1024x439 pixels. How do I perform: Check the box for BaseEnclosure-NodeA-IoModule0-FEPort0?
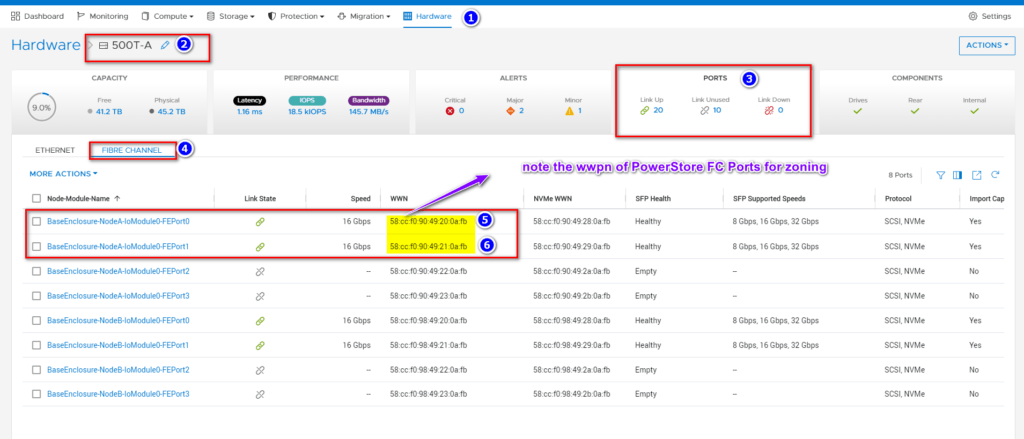(37, 222)
